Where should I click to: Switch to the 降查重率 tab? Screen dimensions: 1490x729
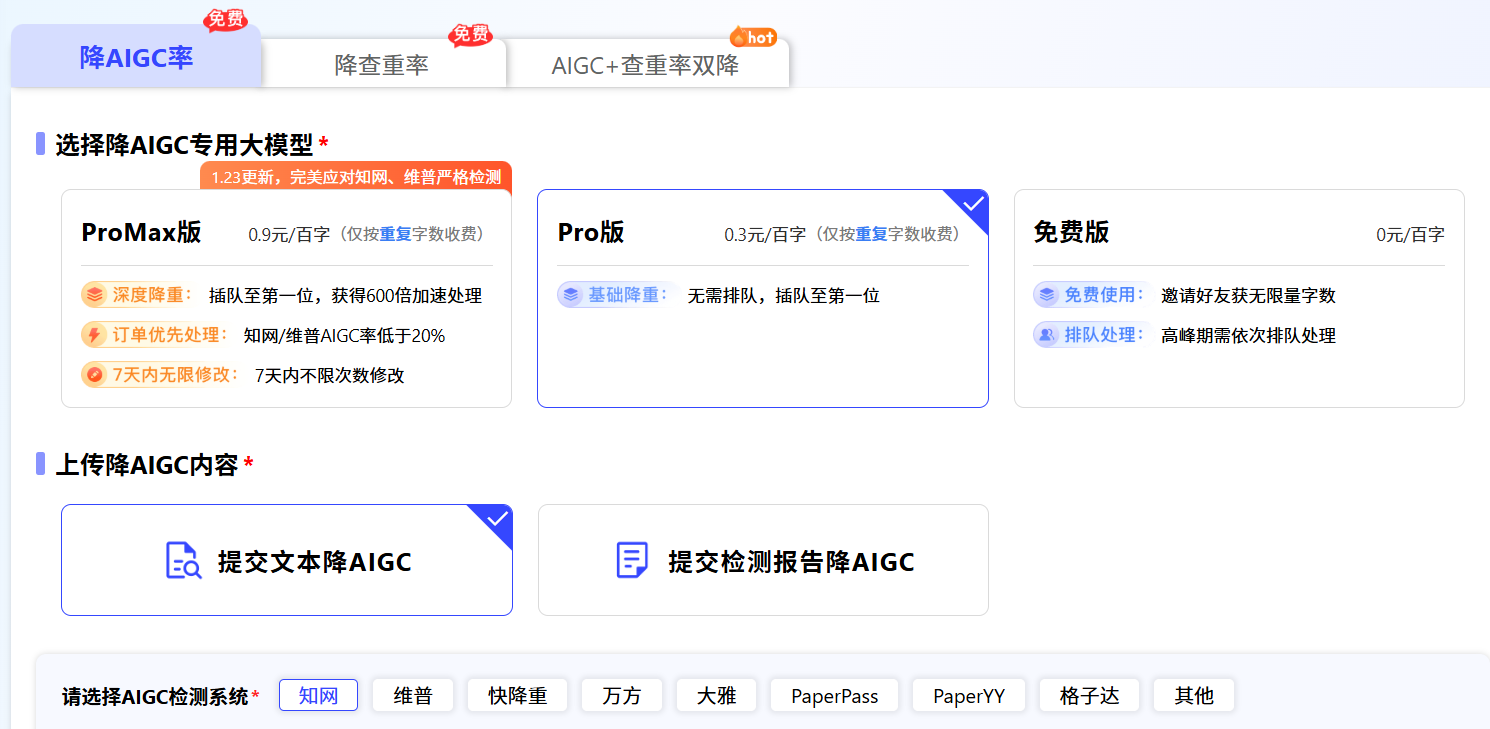click(x=382, y=65)
